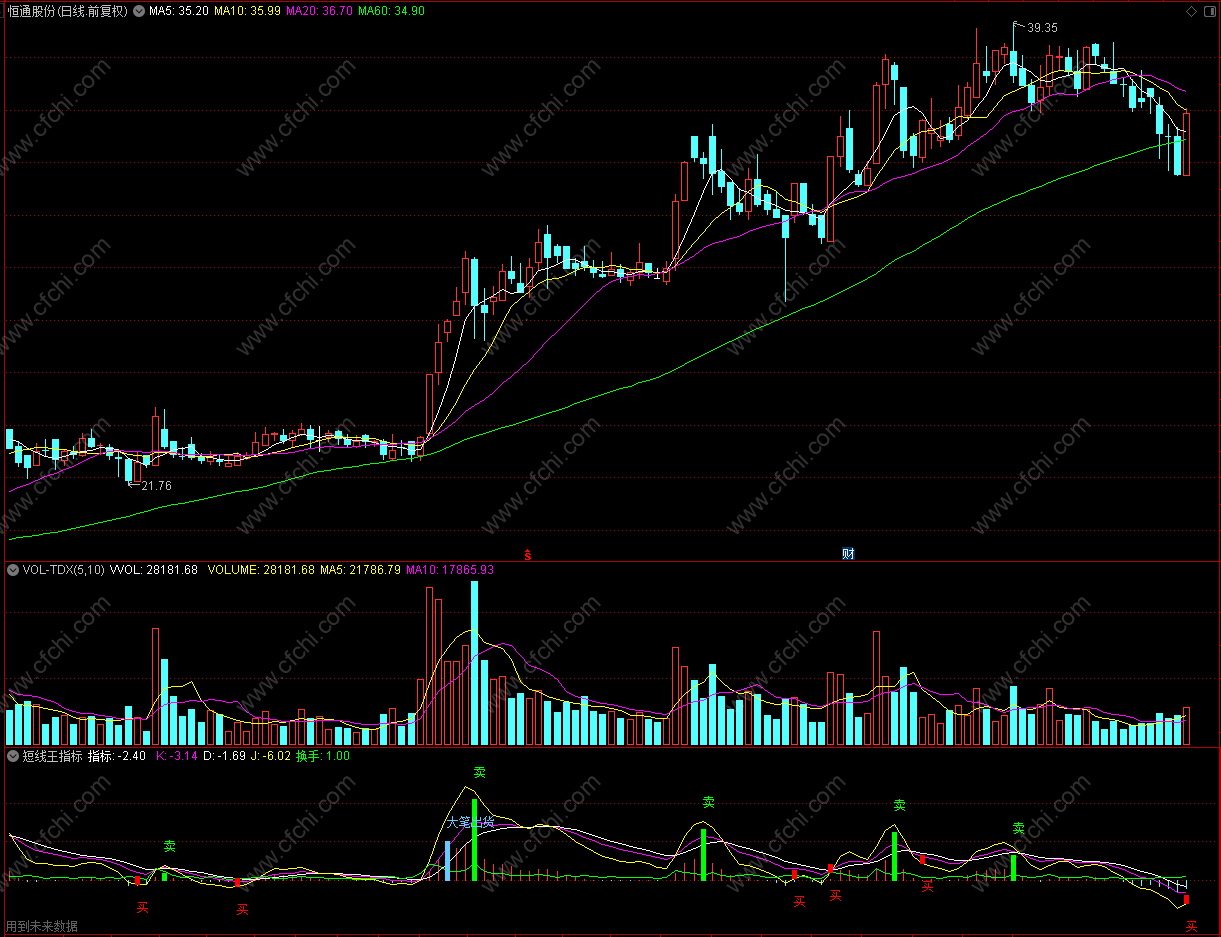Click the 大笔出货 signal label
This screenshot has width=1221, height=937.
click(x=470, y=822)
